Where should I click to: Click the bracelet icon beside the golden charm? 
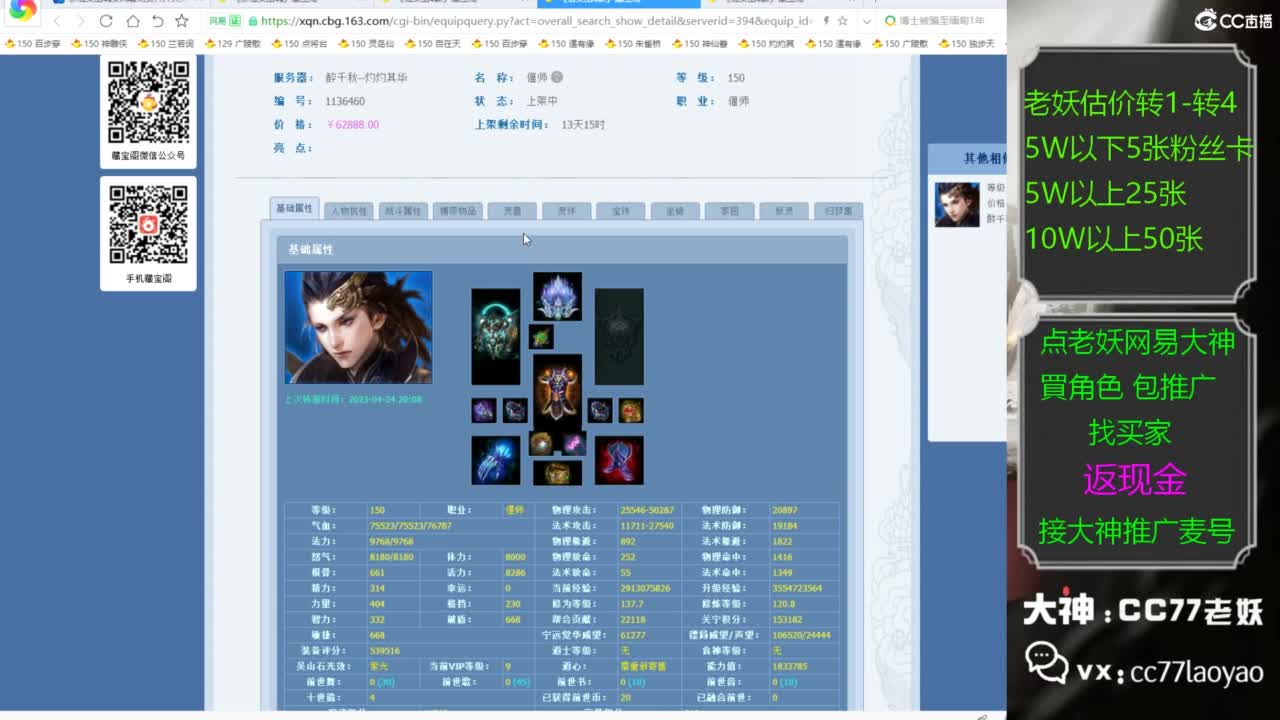[x=600, y=410]
